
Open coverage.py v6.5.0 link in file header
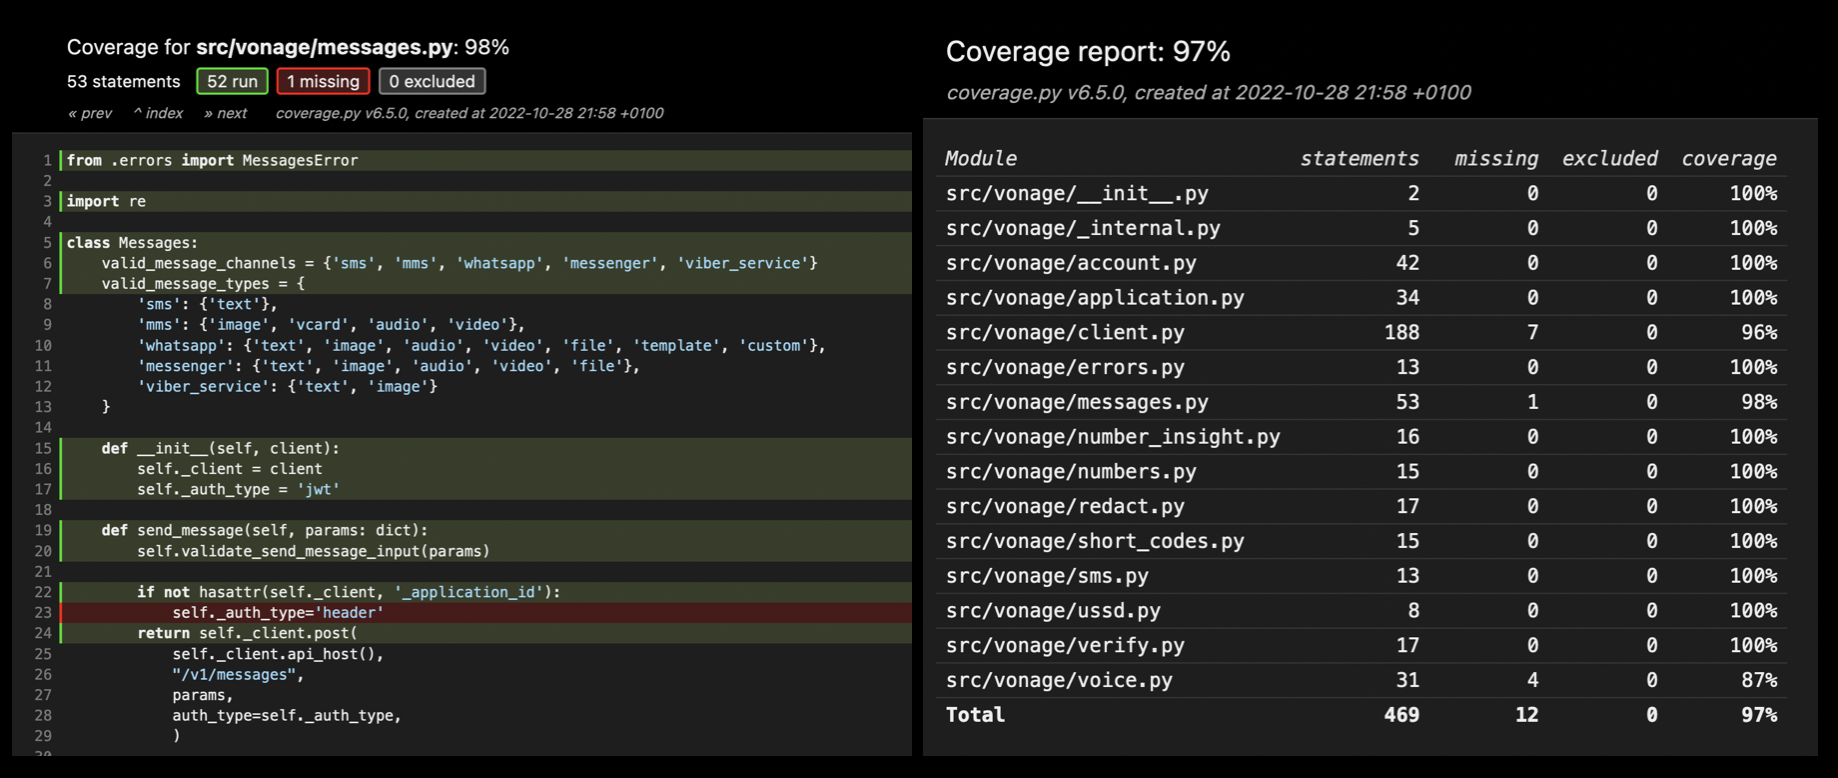pyautogui.click(x=341, y=113)
